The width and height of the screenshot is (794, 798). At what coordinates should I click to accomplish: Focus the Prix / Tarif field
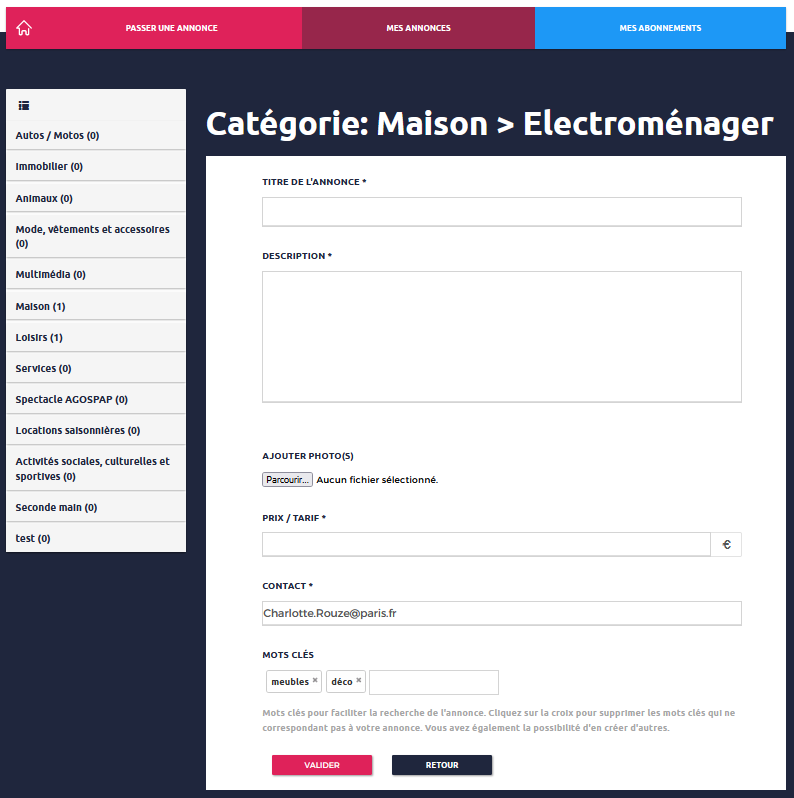pos(486,544)
